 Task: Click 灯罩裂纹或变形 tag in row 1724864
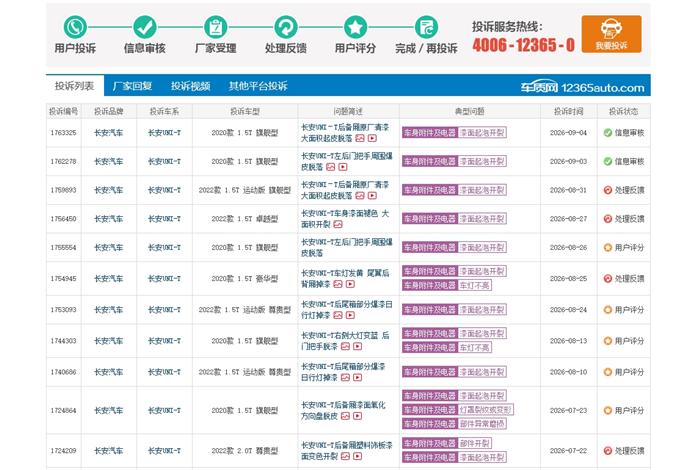[486, 410]
